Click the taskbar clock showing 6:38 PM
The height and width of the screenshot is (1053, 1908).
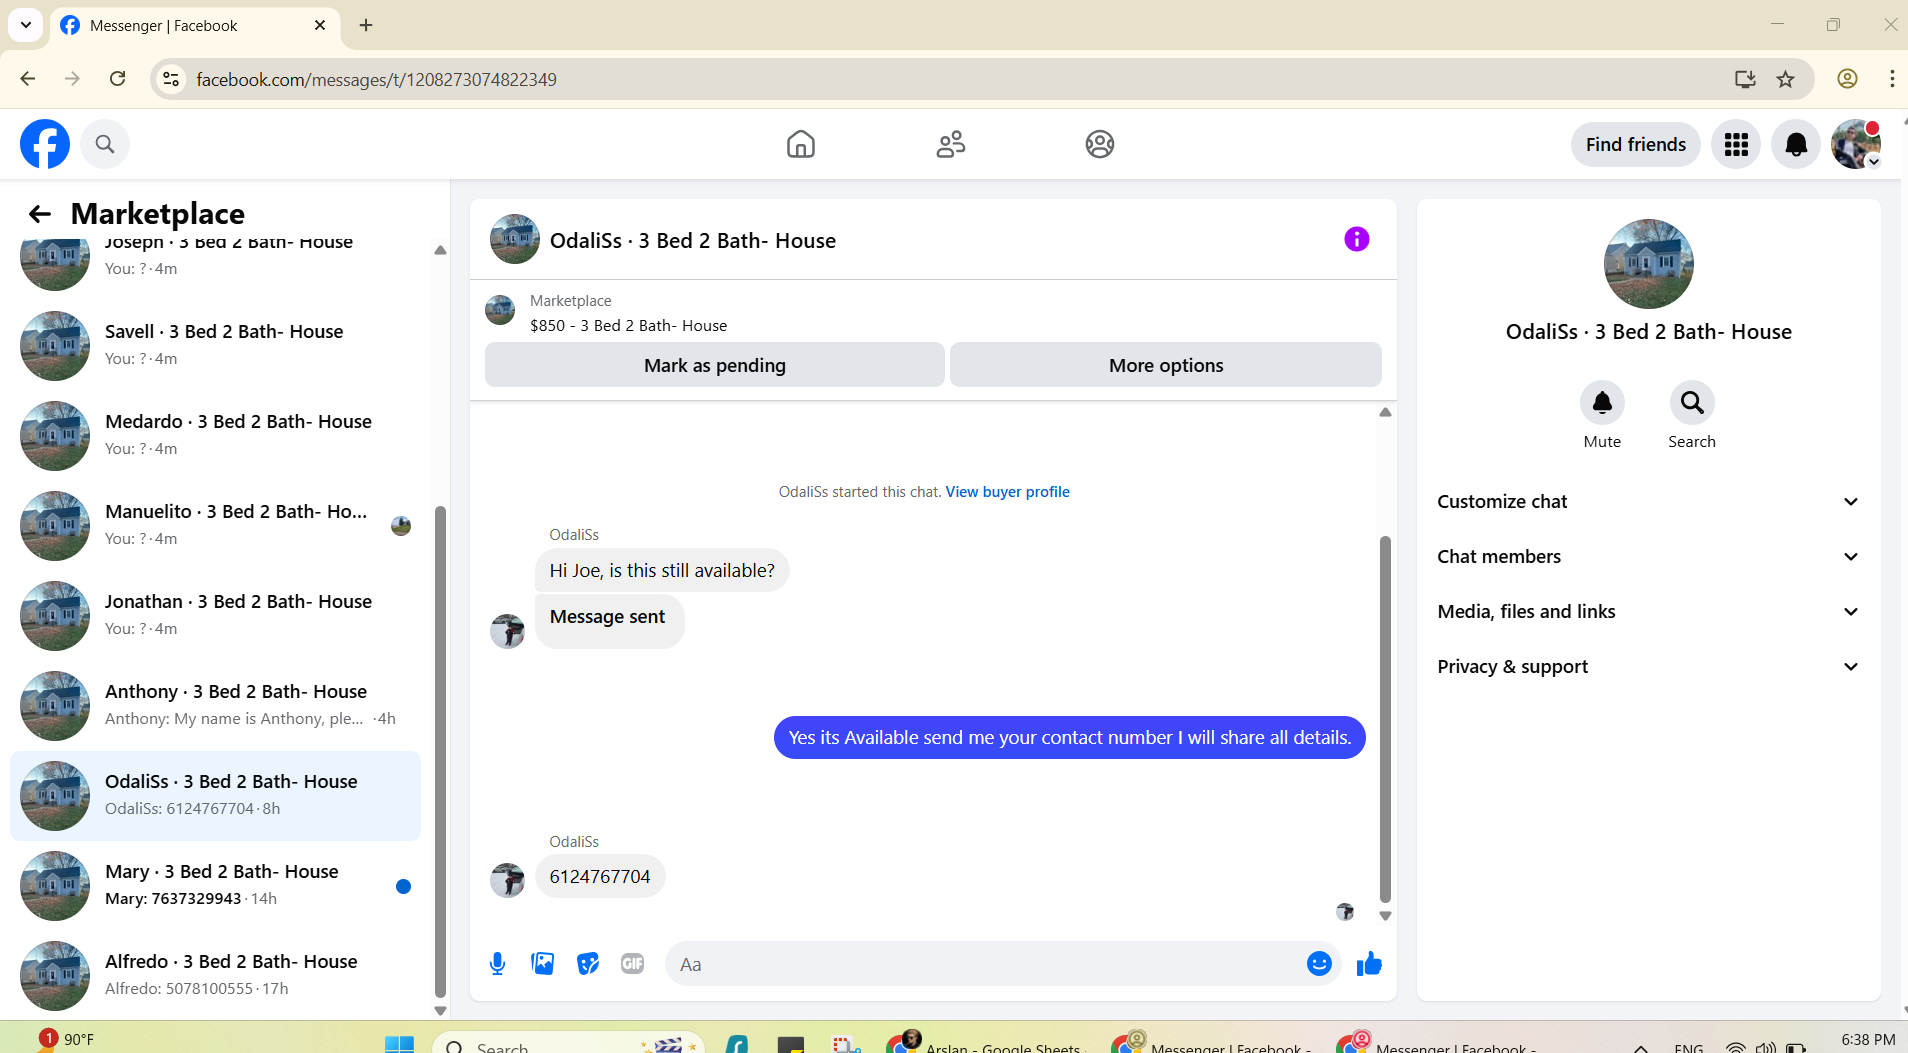pos(1868,1040)
